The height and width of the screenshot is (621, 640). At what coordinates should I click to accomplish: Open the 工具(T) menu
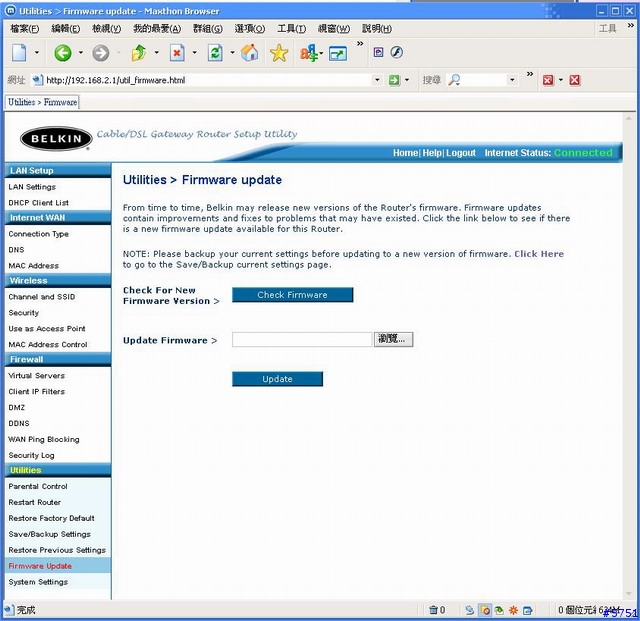[291, 29]
